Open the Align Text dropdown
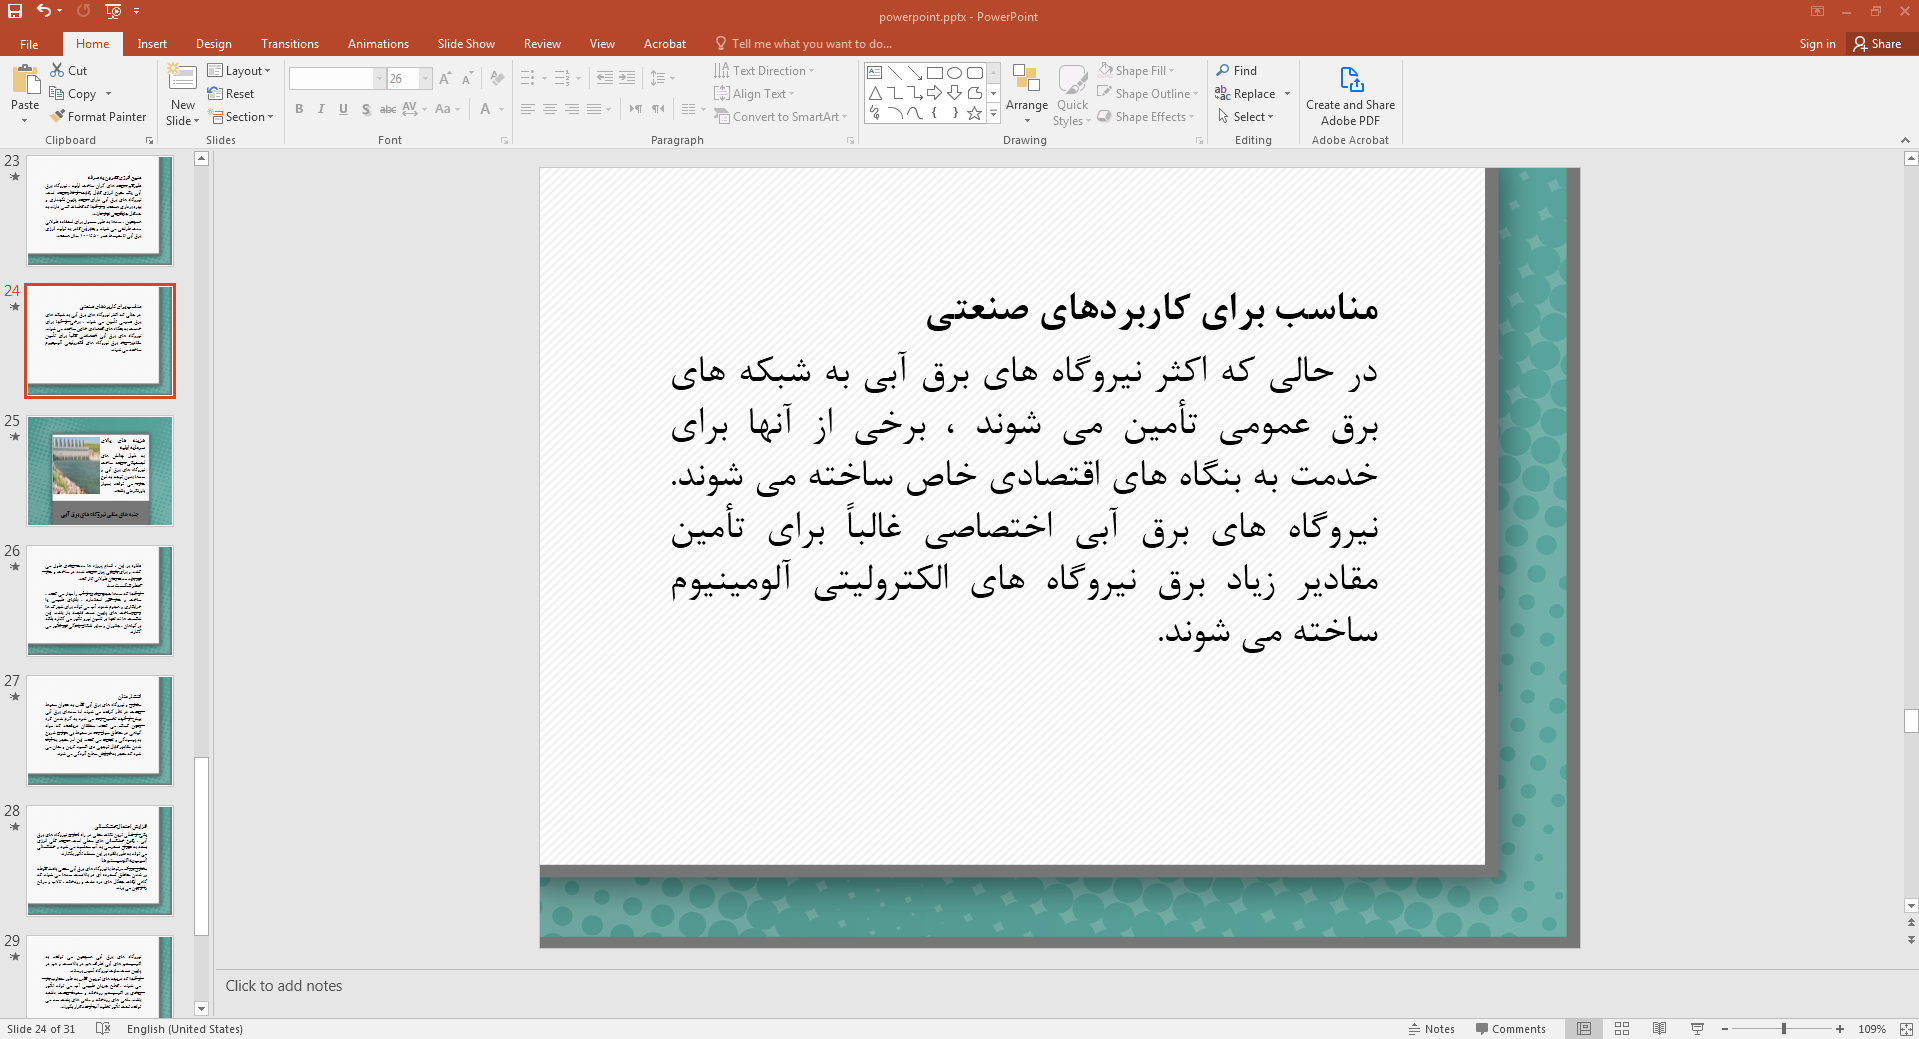The width and height of the screenshot is (1919, 1039). point(754,93)
